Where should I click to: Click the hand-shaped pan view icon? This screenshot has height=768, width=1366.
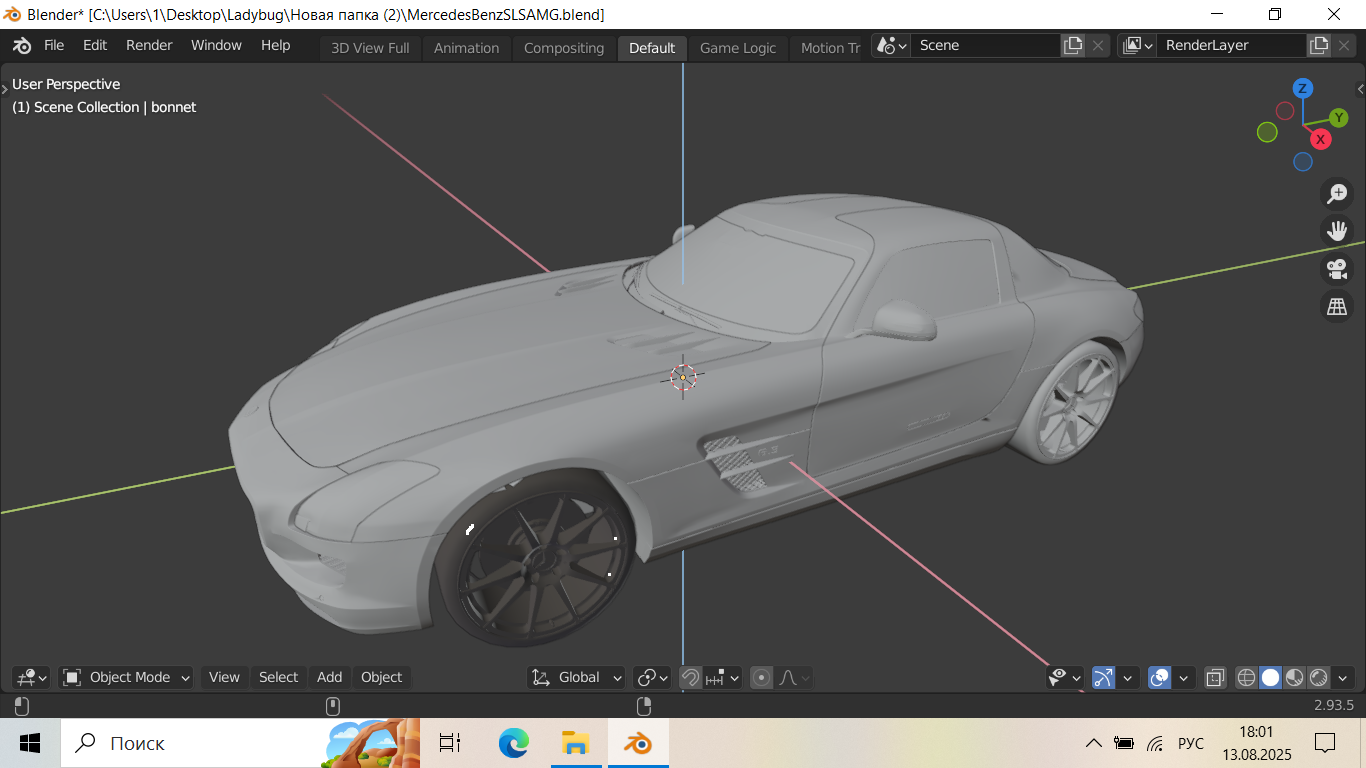pyautogui.click(x=1337, y=231)
